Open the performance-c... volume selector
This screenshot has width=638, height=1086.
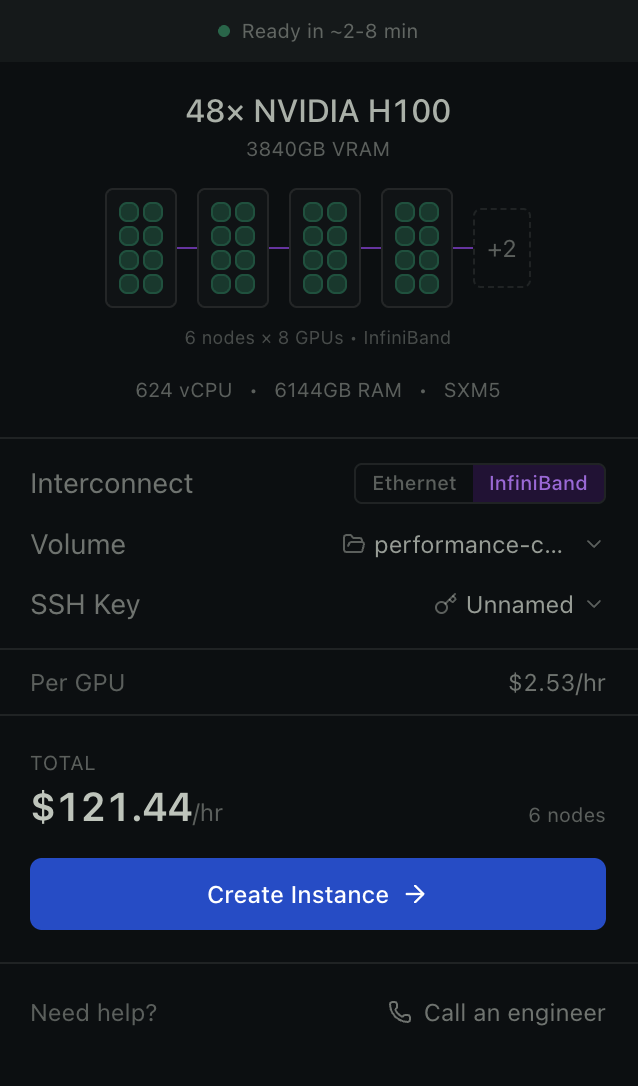[468, 545]
